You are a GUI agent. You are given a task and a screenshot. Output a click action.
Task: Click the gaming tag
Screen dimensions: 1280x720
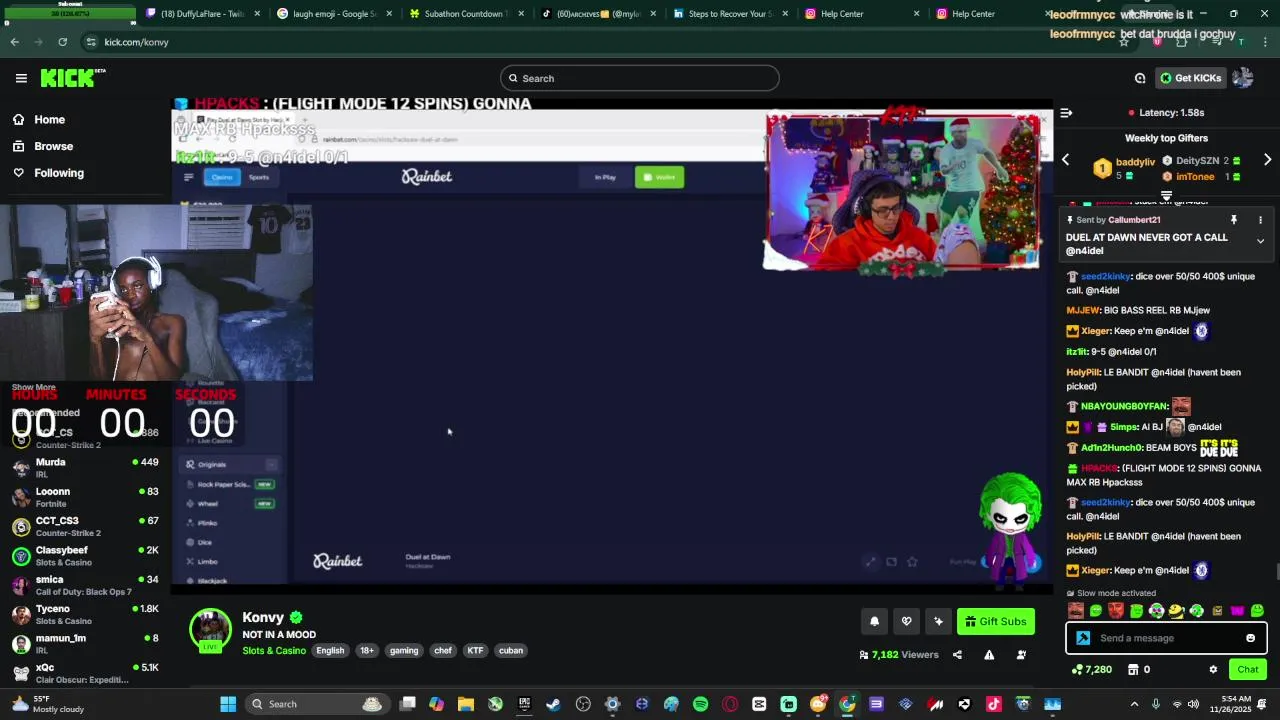pos(404,651)
